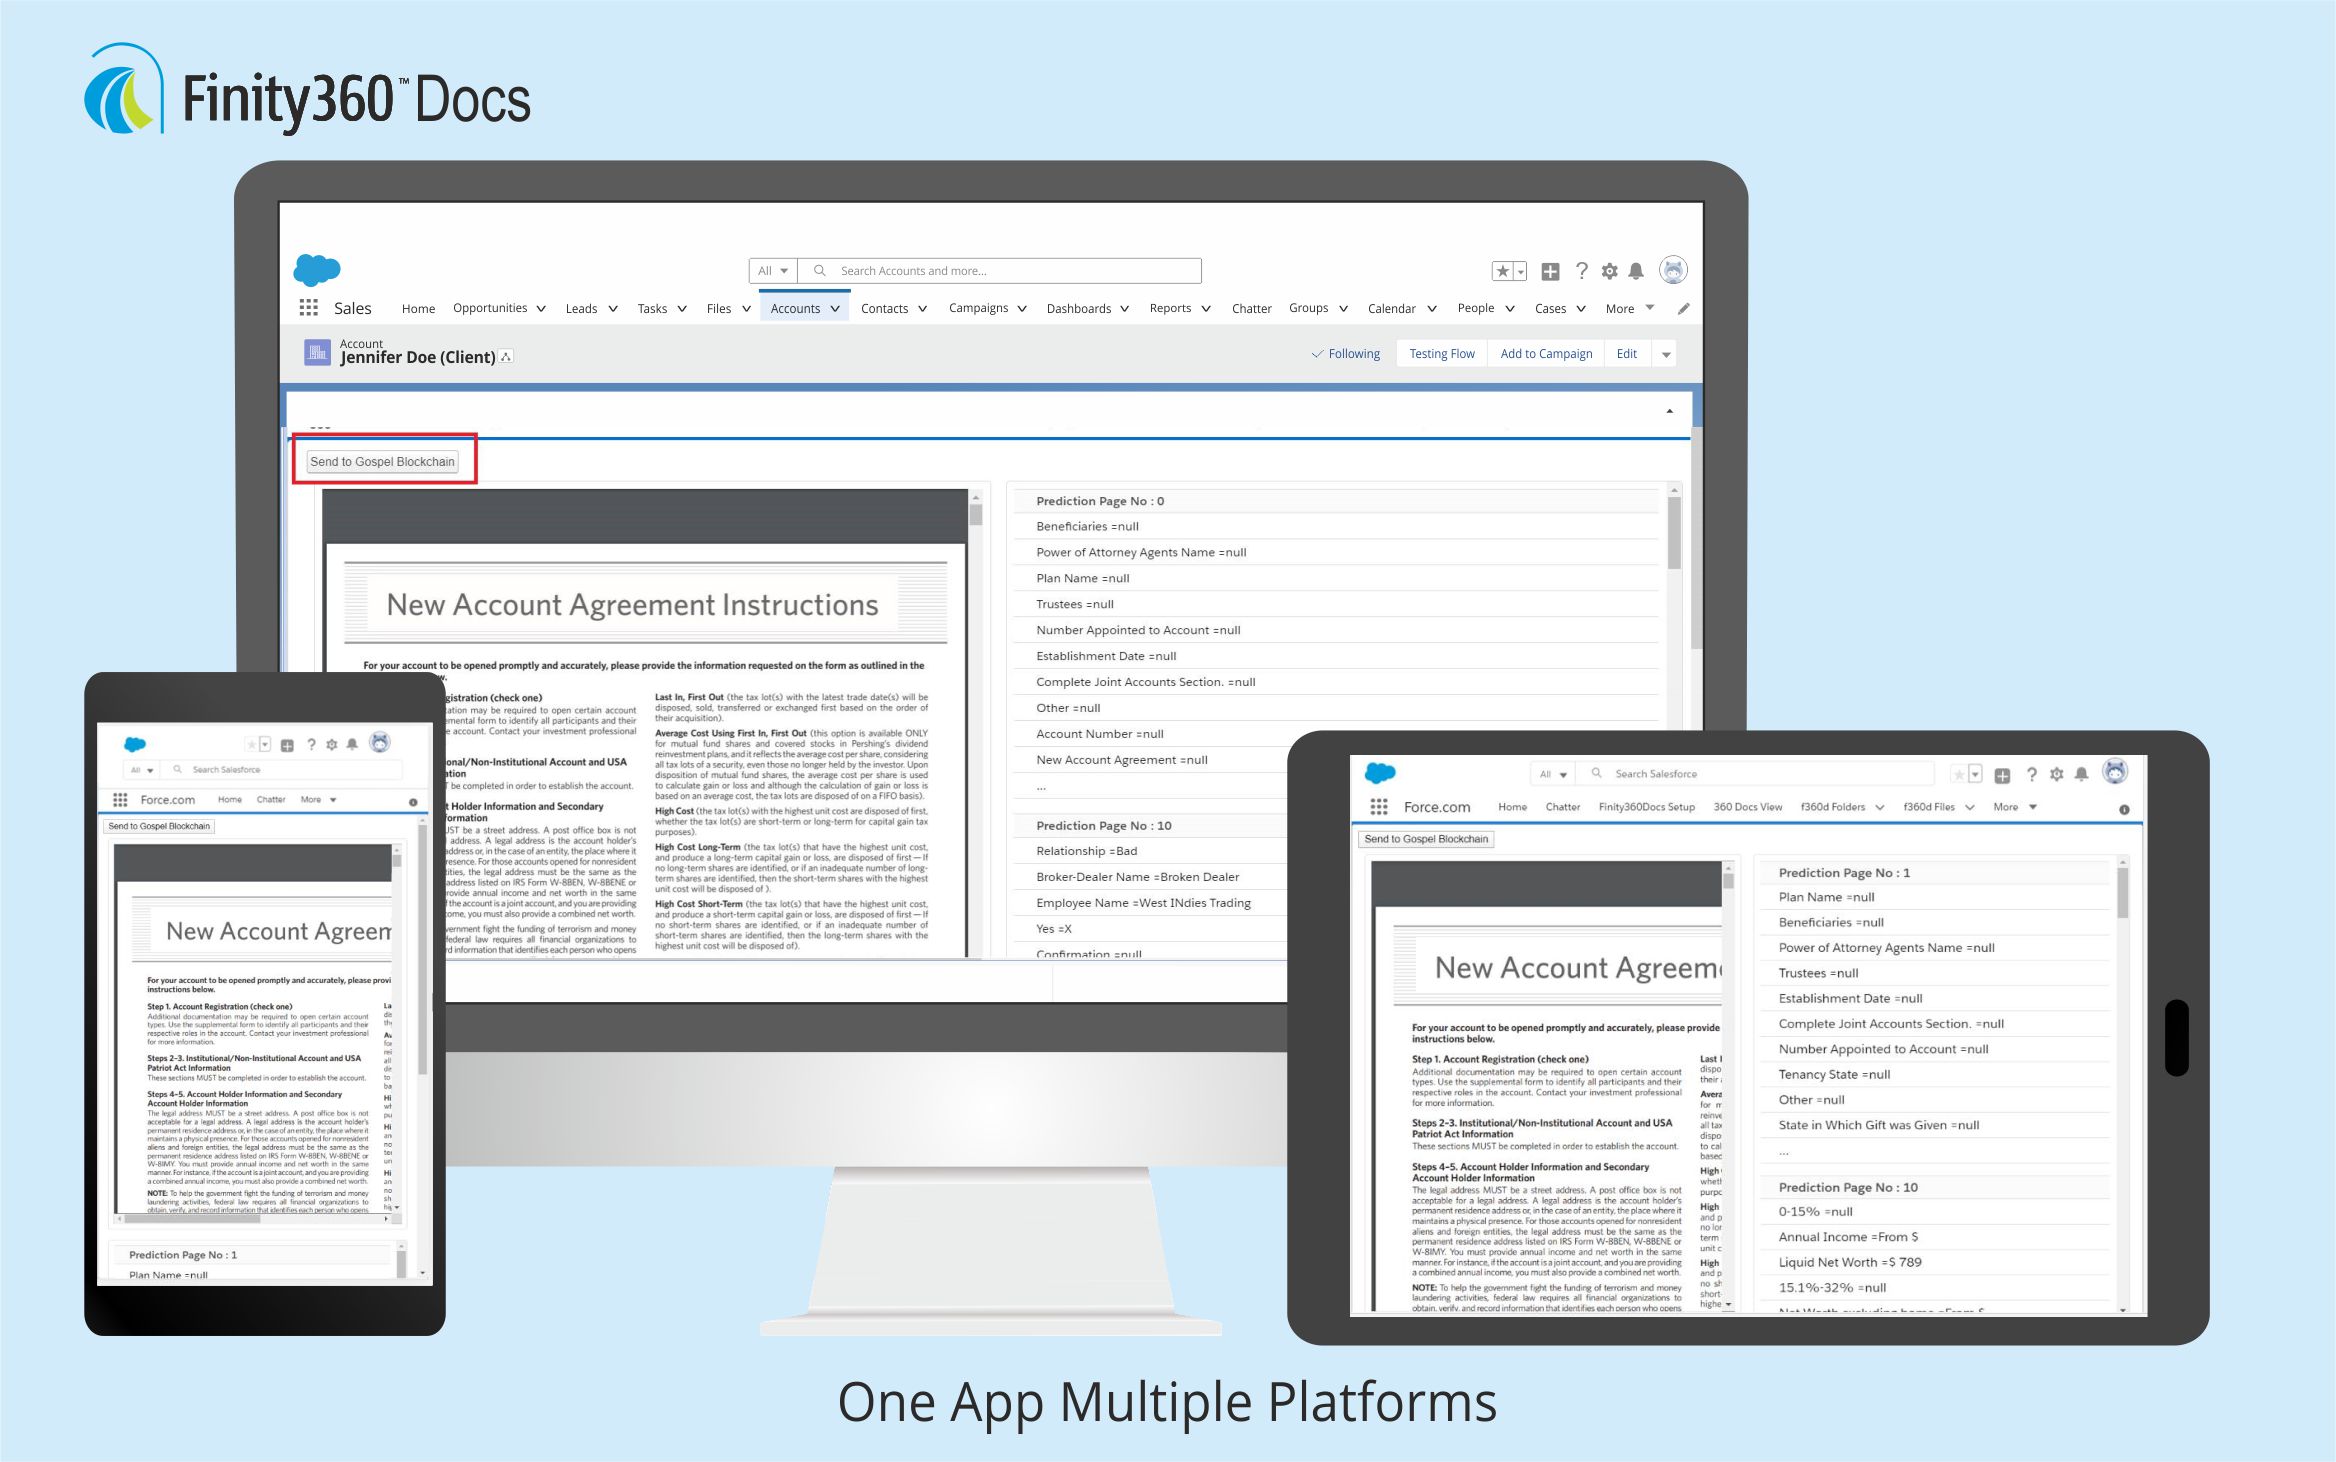Image resolution: width=2336 pixels, height=1462 pixels.
Task: Focus the Search Accounts and more field
Action: (x=1000, y=271)
